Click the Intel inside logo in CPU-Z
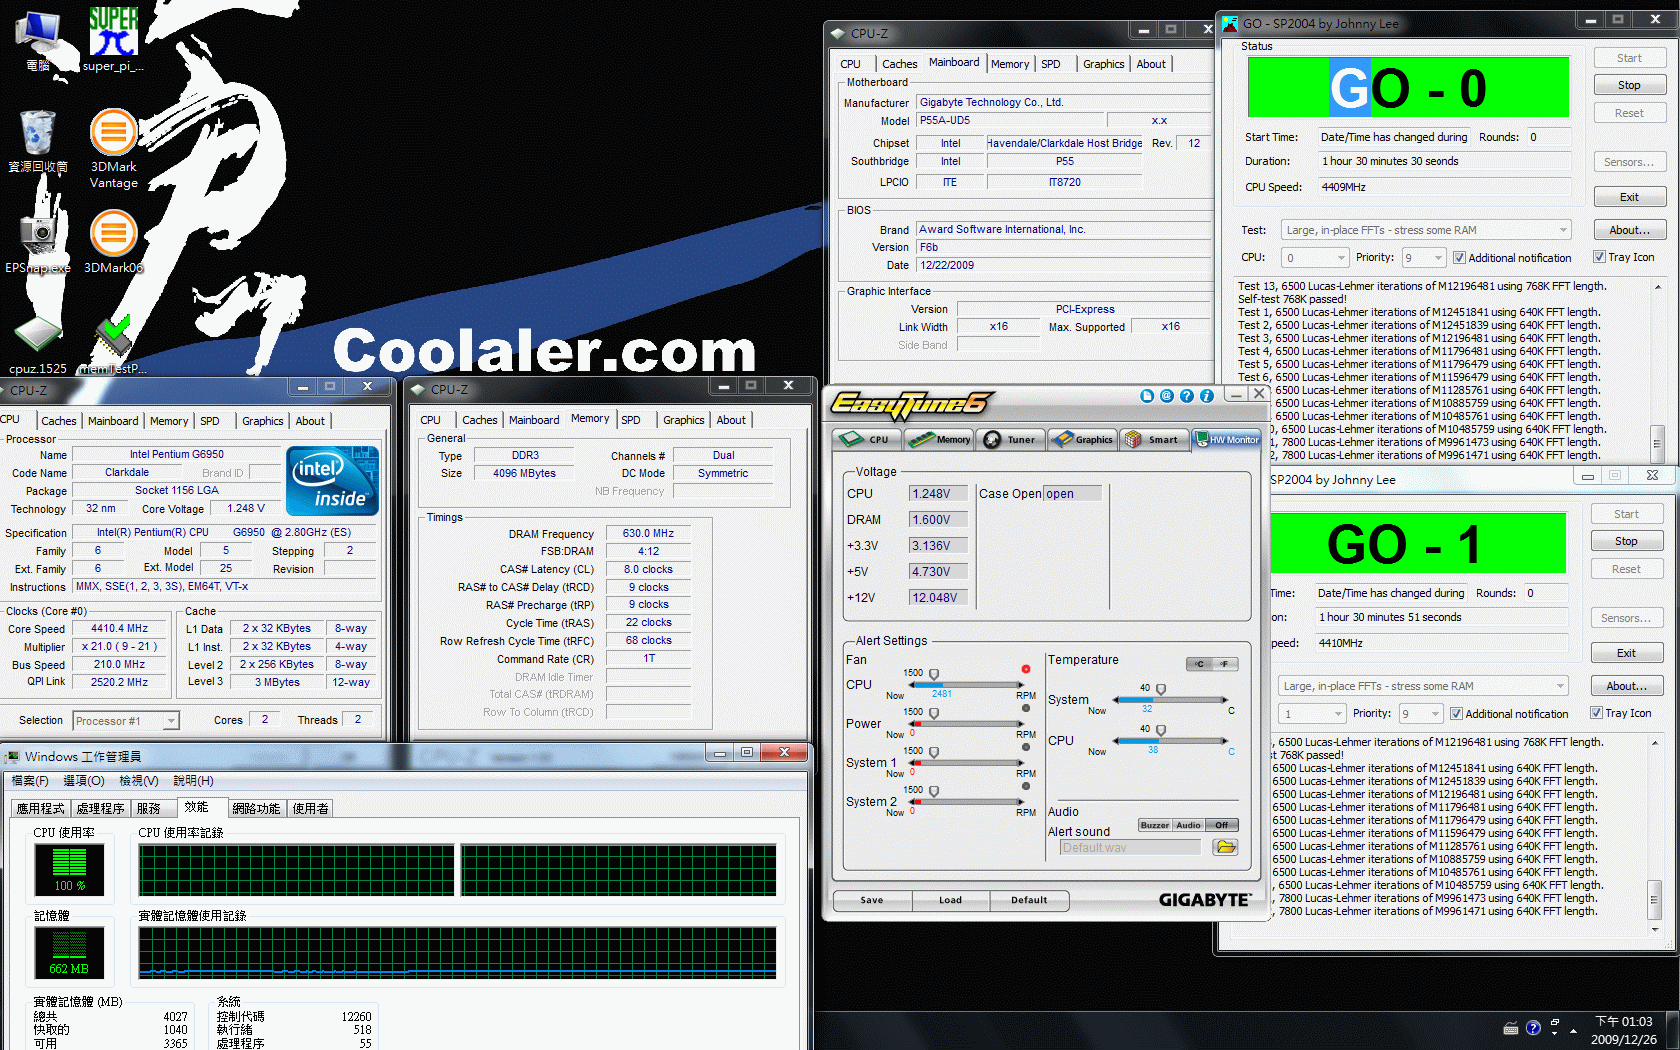Viewport: 1680px width, 1050px height. point(333,481)
